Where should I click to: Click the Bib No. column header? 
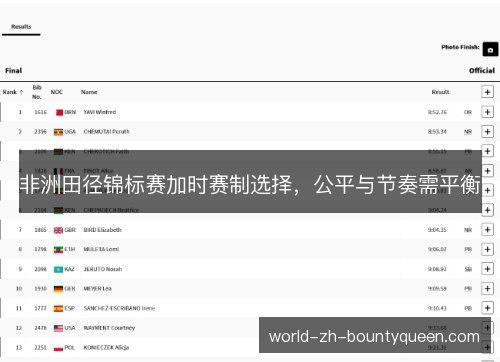tap(37, 92)
